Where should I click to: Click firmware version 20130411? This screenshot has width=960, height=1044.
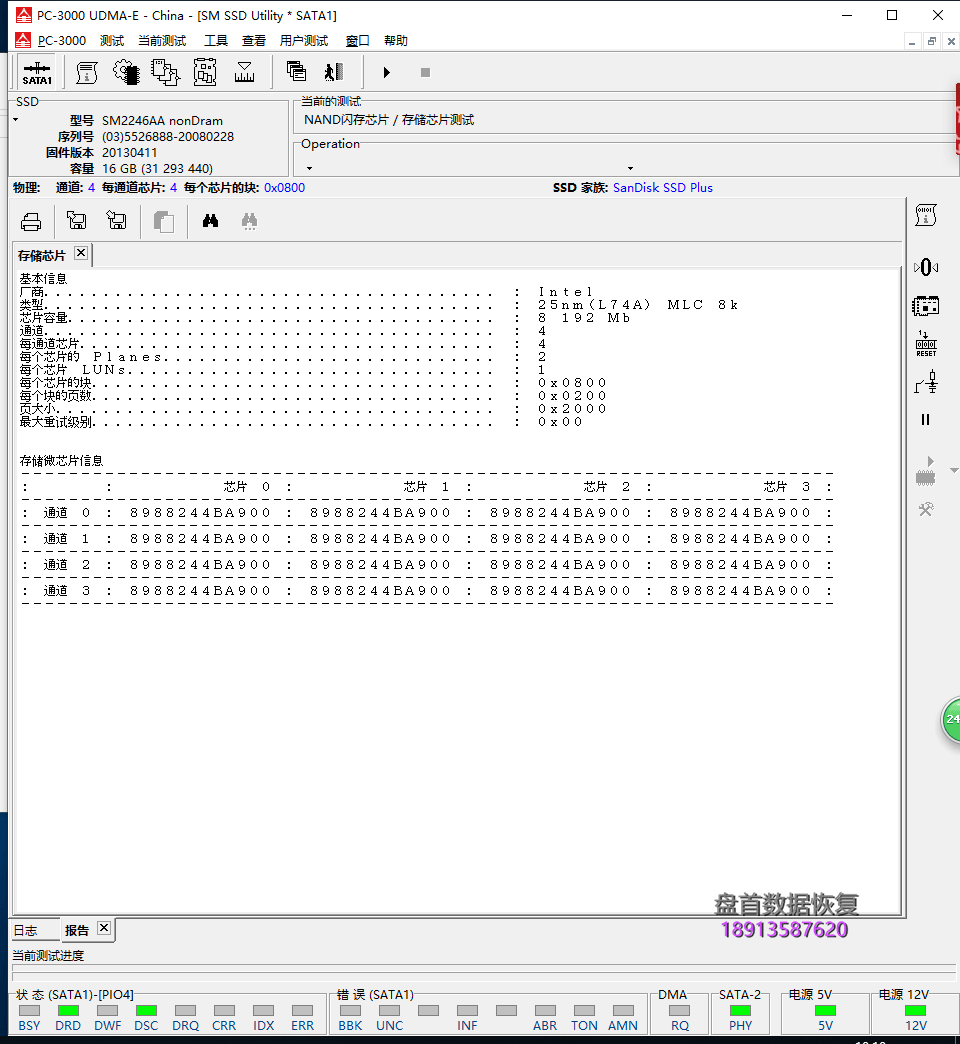pos(129,152)
